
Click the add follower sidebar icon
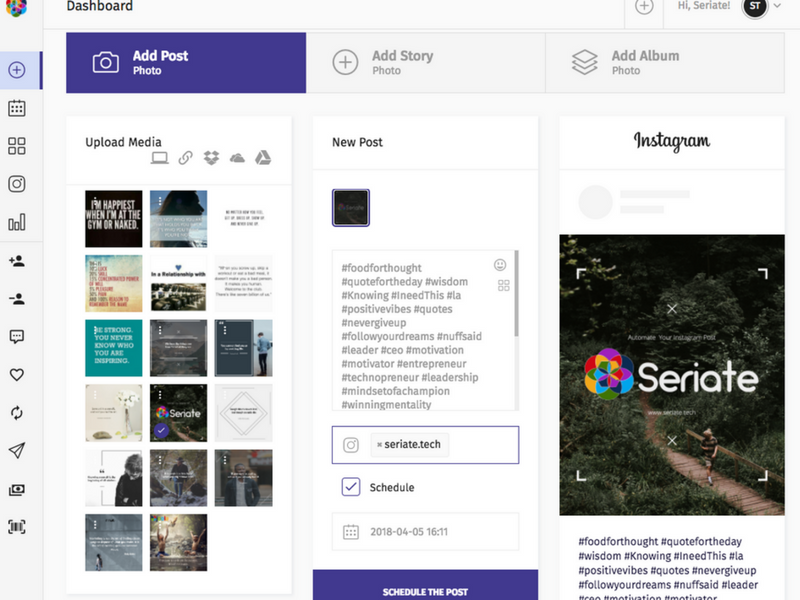[17, 261]
